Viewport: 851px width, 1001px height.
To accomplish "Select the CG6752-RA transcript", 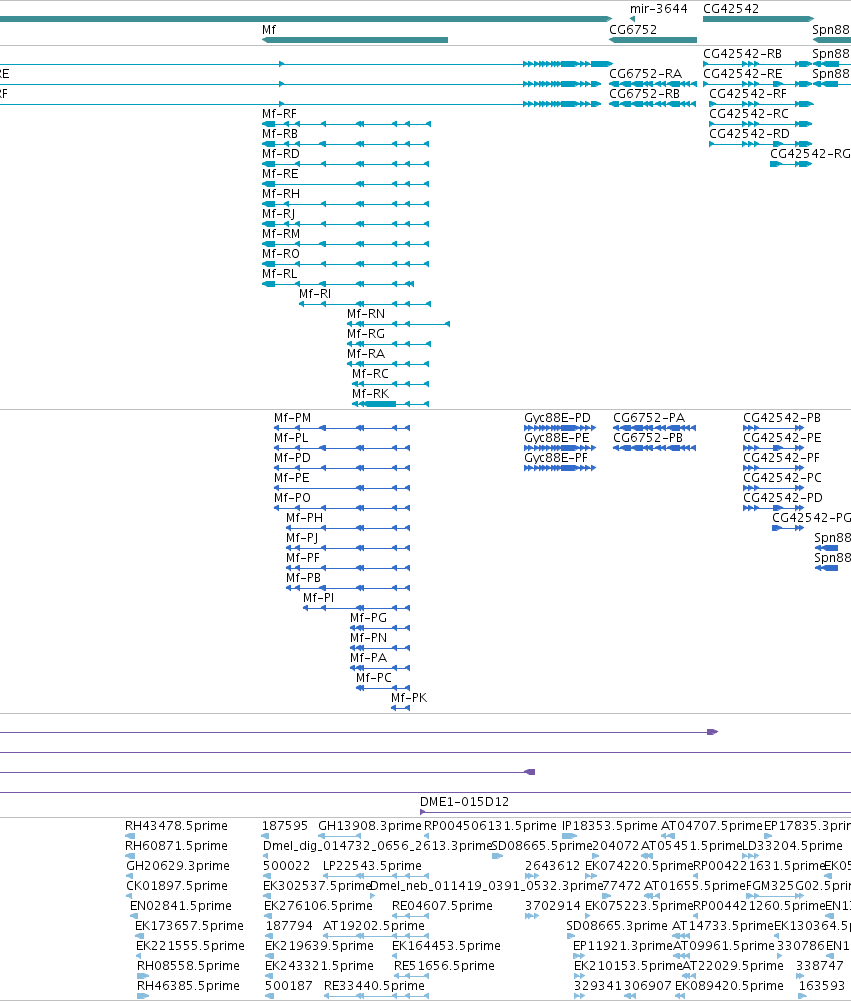I will [652, 84].
